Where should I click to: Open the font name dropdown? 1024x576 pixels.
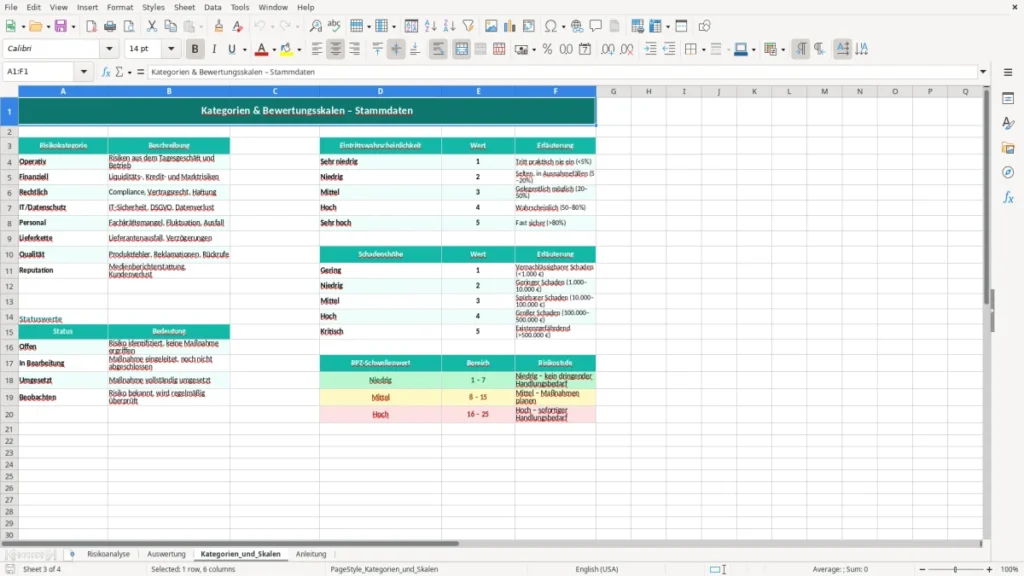[x=109, y=48]
